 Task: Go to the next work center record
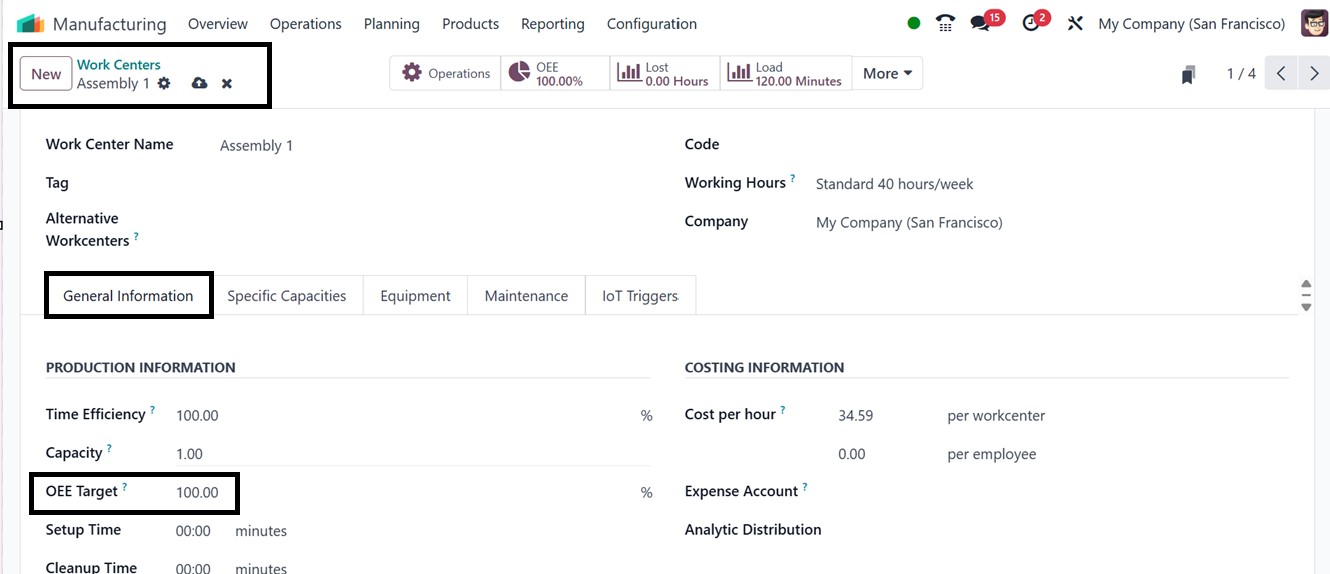1314,73
